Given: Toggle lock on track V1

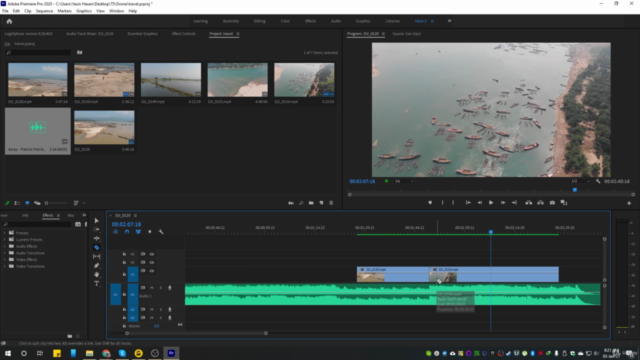Looking at the screenshot, I should click(124, 274).
